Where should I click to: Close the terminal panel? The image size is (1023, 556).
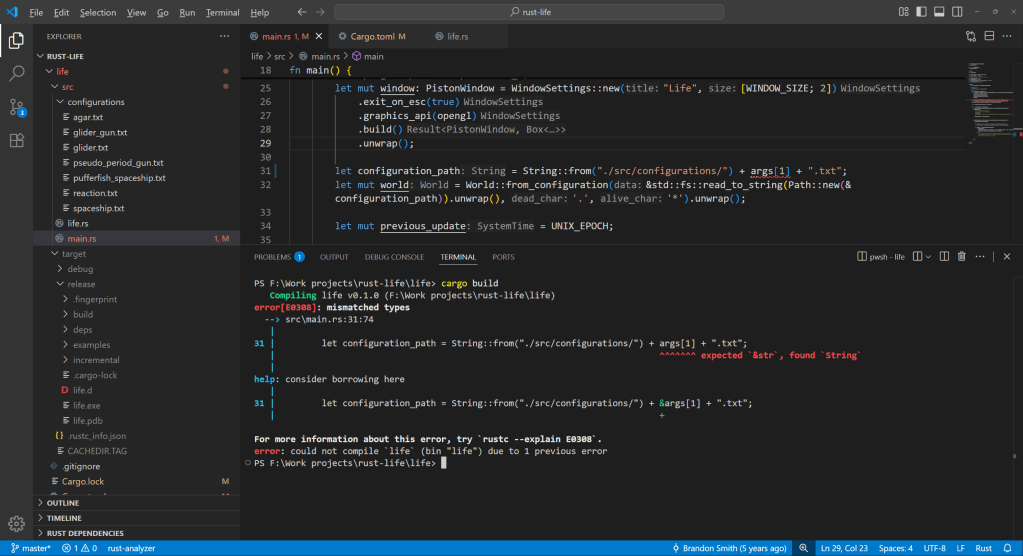(x=1007, y=256)
